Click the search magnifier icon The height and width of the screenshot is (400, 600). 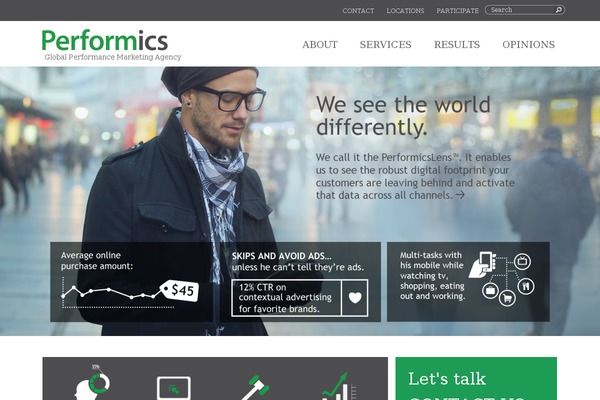click(559, 10)
